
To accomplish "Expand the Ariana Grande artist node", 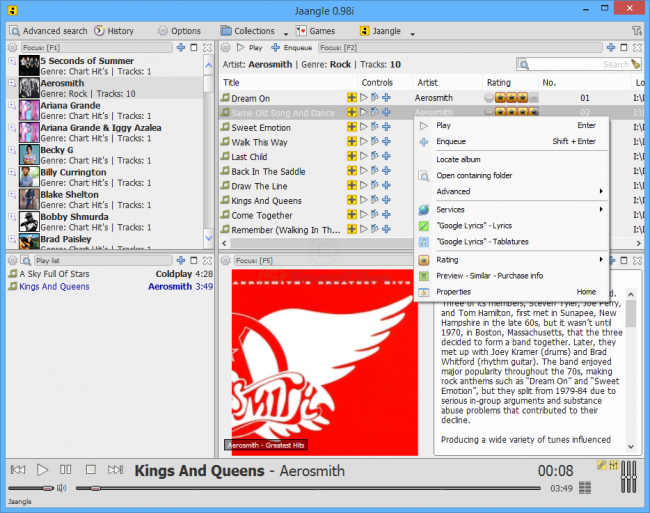I will click(x=12, y=106).
